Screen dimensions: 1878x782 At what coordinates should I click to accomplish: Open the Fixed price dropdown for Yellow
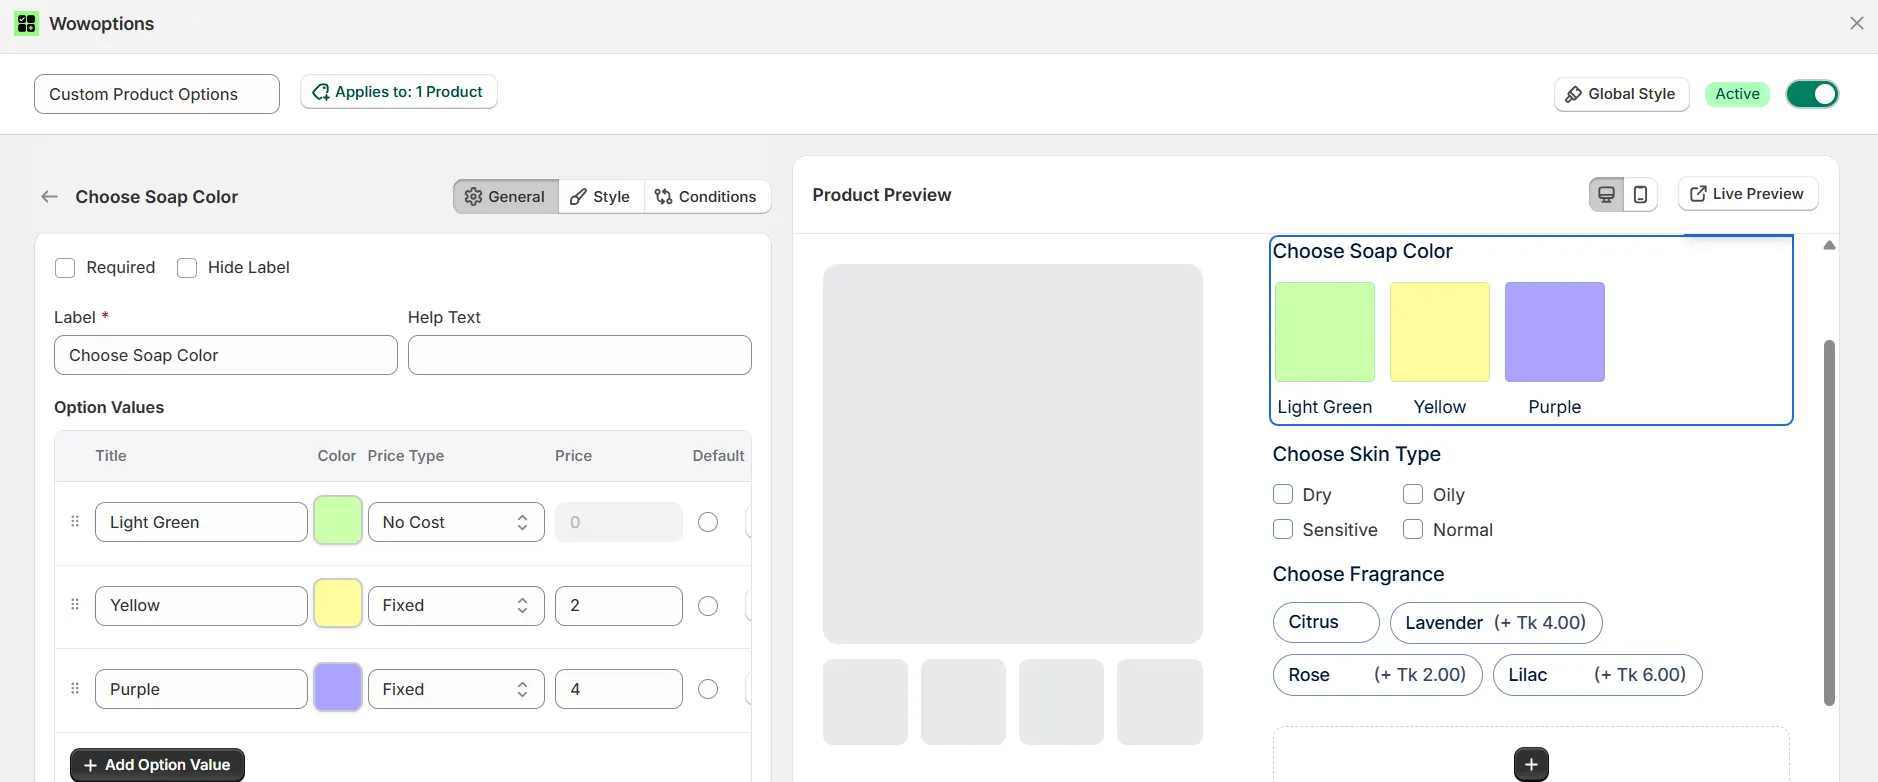click(x=455, y=605)
